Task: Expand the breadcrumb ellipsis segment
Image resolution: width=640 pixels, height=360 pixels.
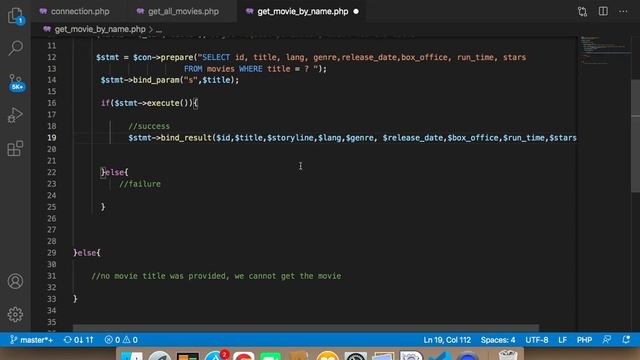Action: point(159,30)
